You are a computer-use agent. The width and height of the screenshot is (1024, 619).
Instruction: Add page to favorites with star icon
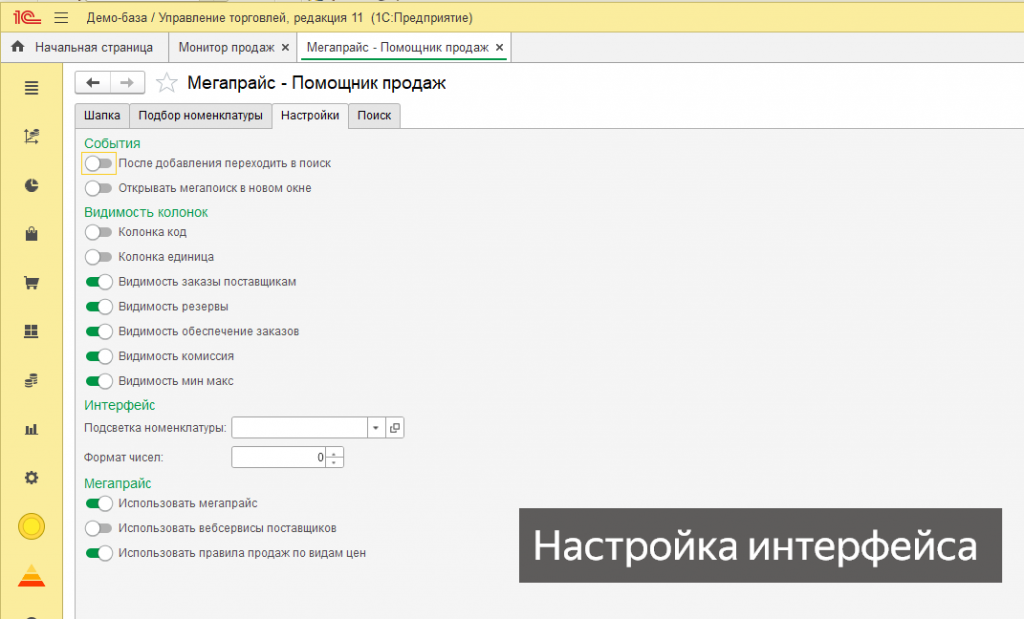point(167,83)
